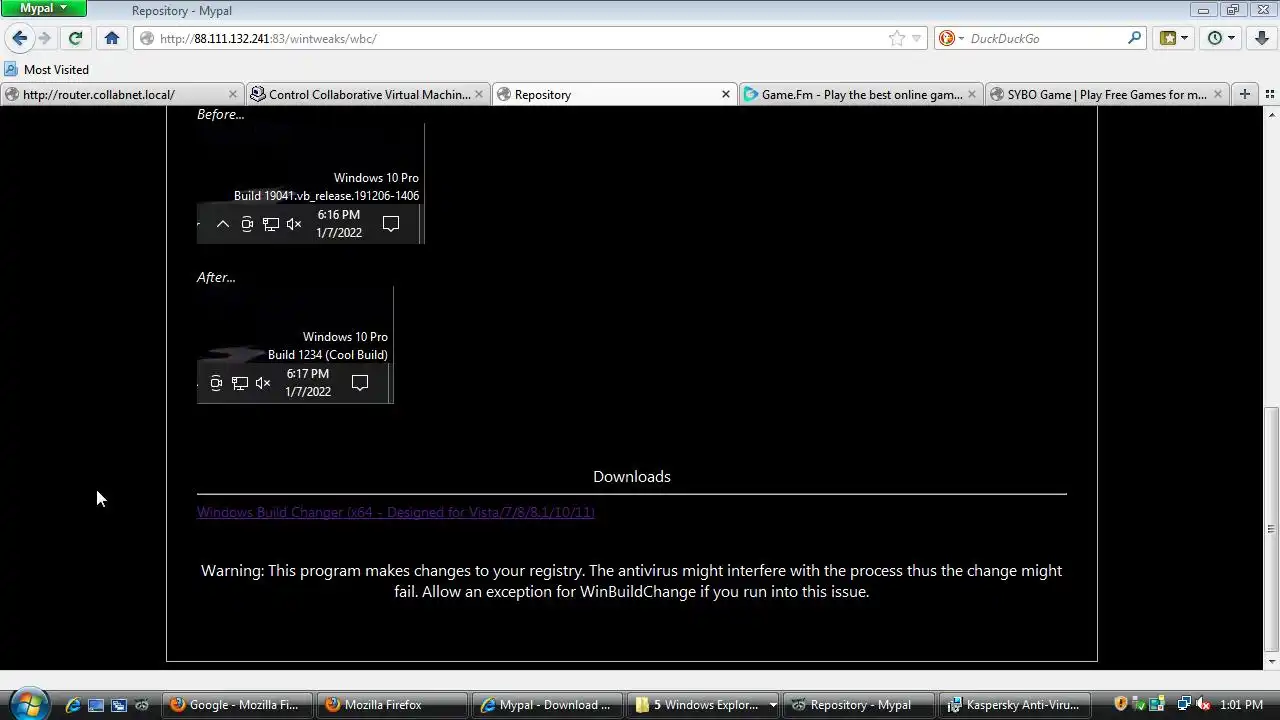Click the green tray icon beside the network icon
This screenshot has height=720, width=1280.
(1157, 704)
